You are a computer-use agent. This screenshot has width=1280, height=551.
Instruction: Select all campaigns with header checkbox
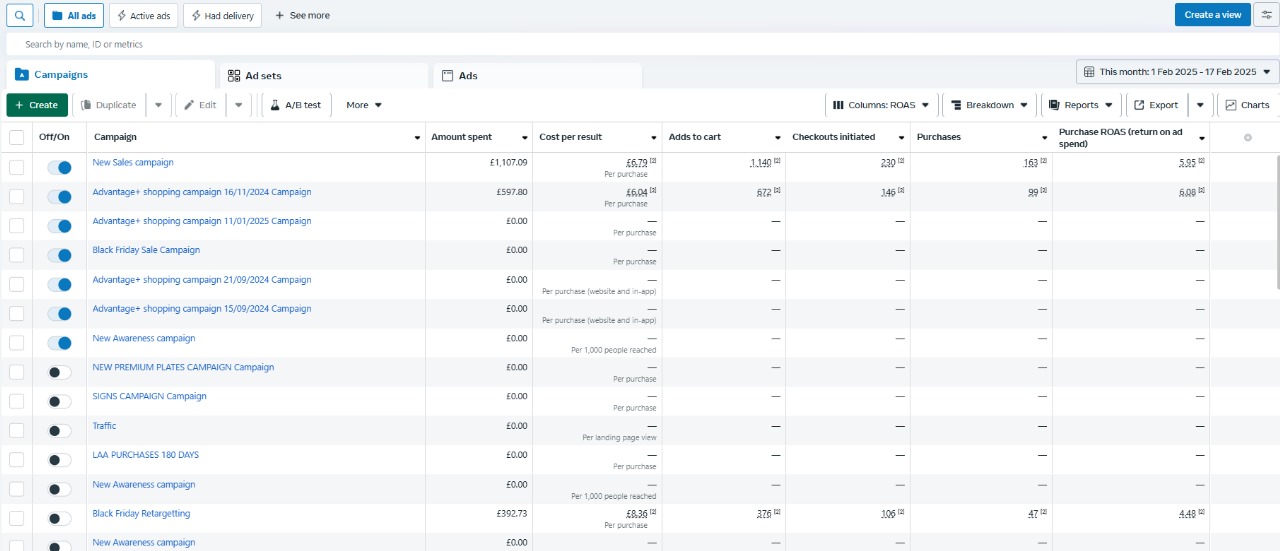[16, 137]
